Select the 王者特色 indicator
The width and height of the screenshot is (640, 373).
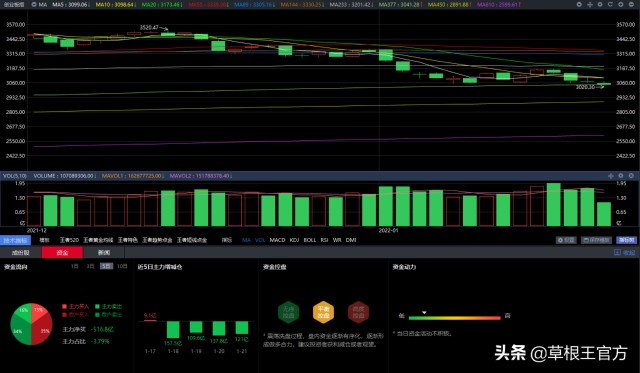point(128,240)
